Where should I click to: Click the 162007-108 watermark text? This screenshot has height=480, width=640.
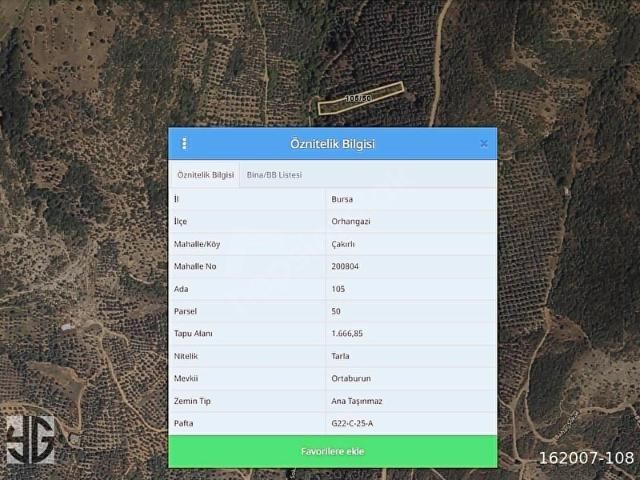coord(586,457)
